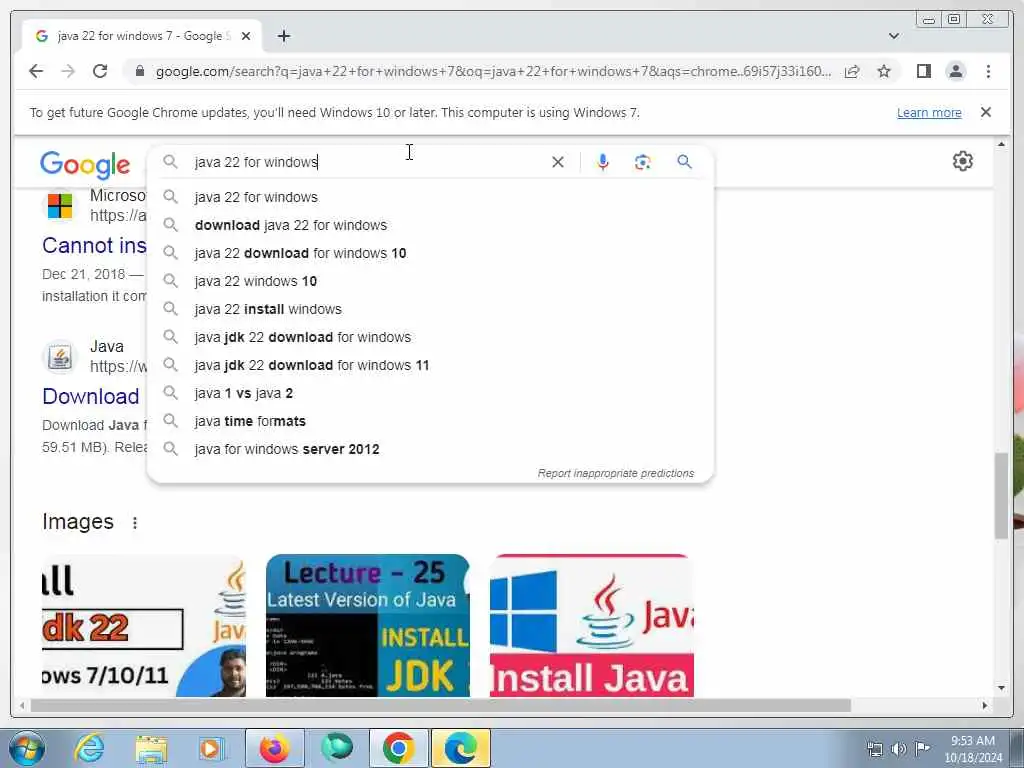Open the tab search dropdown arrow

[x=893, y=36]
